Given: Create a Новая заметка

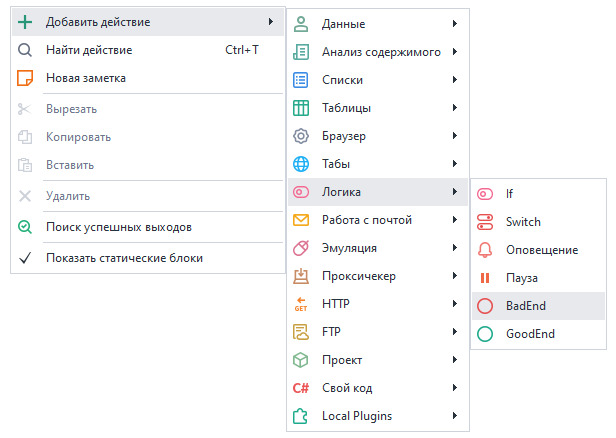Looking at the screenshot, I should coord(85,77).
